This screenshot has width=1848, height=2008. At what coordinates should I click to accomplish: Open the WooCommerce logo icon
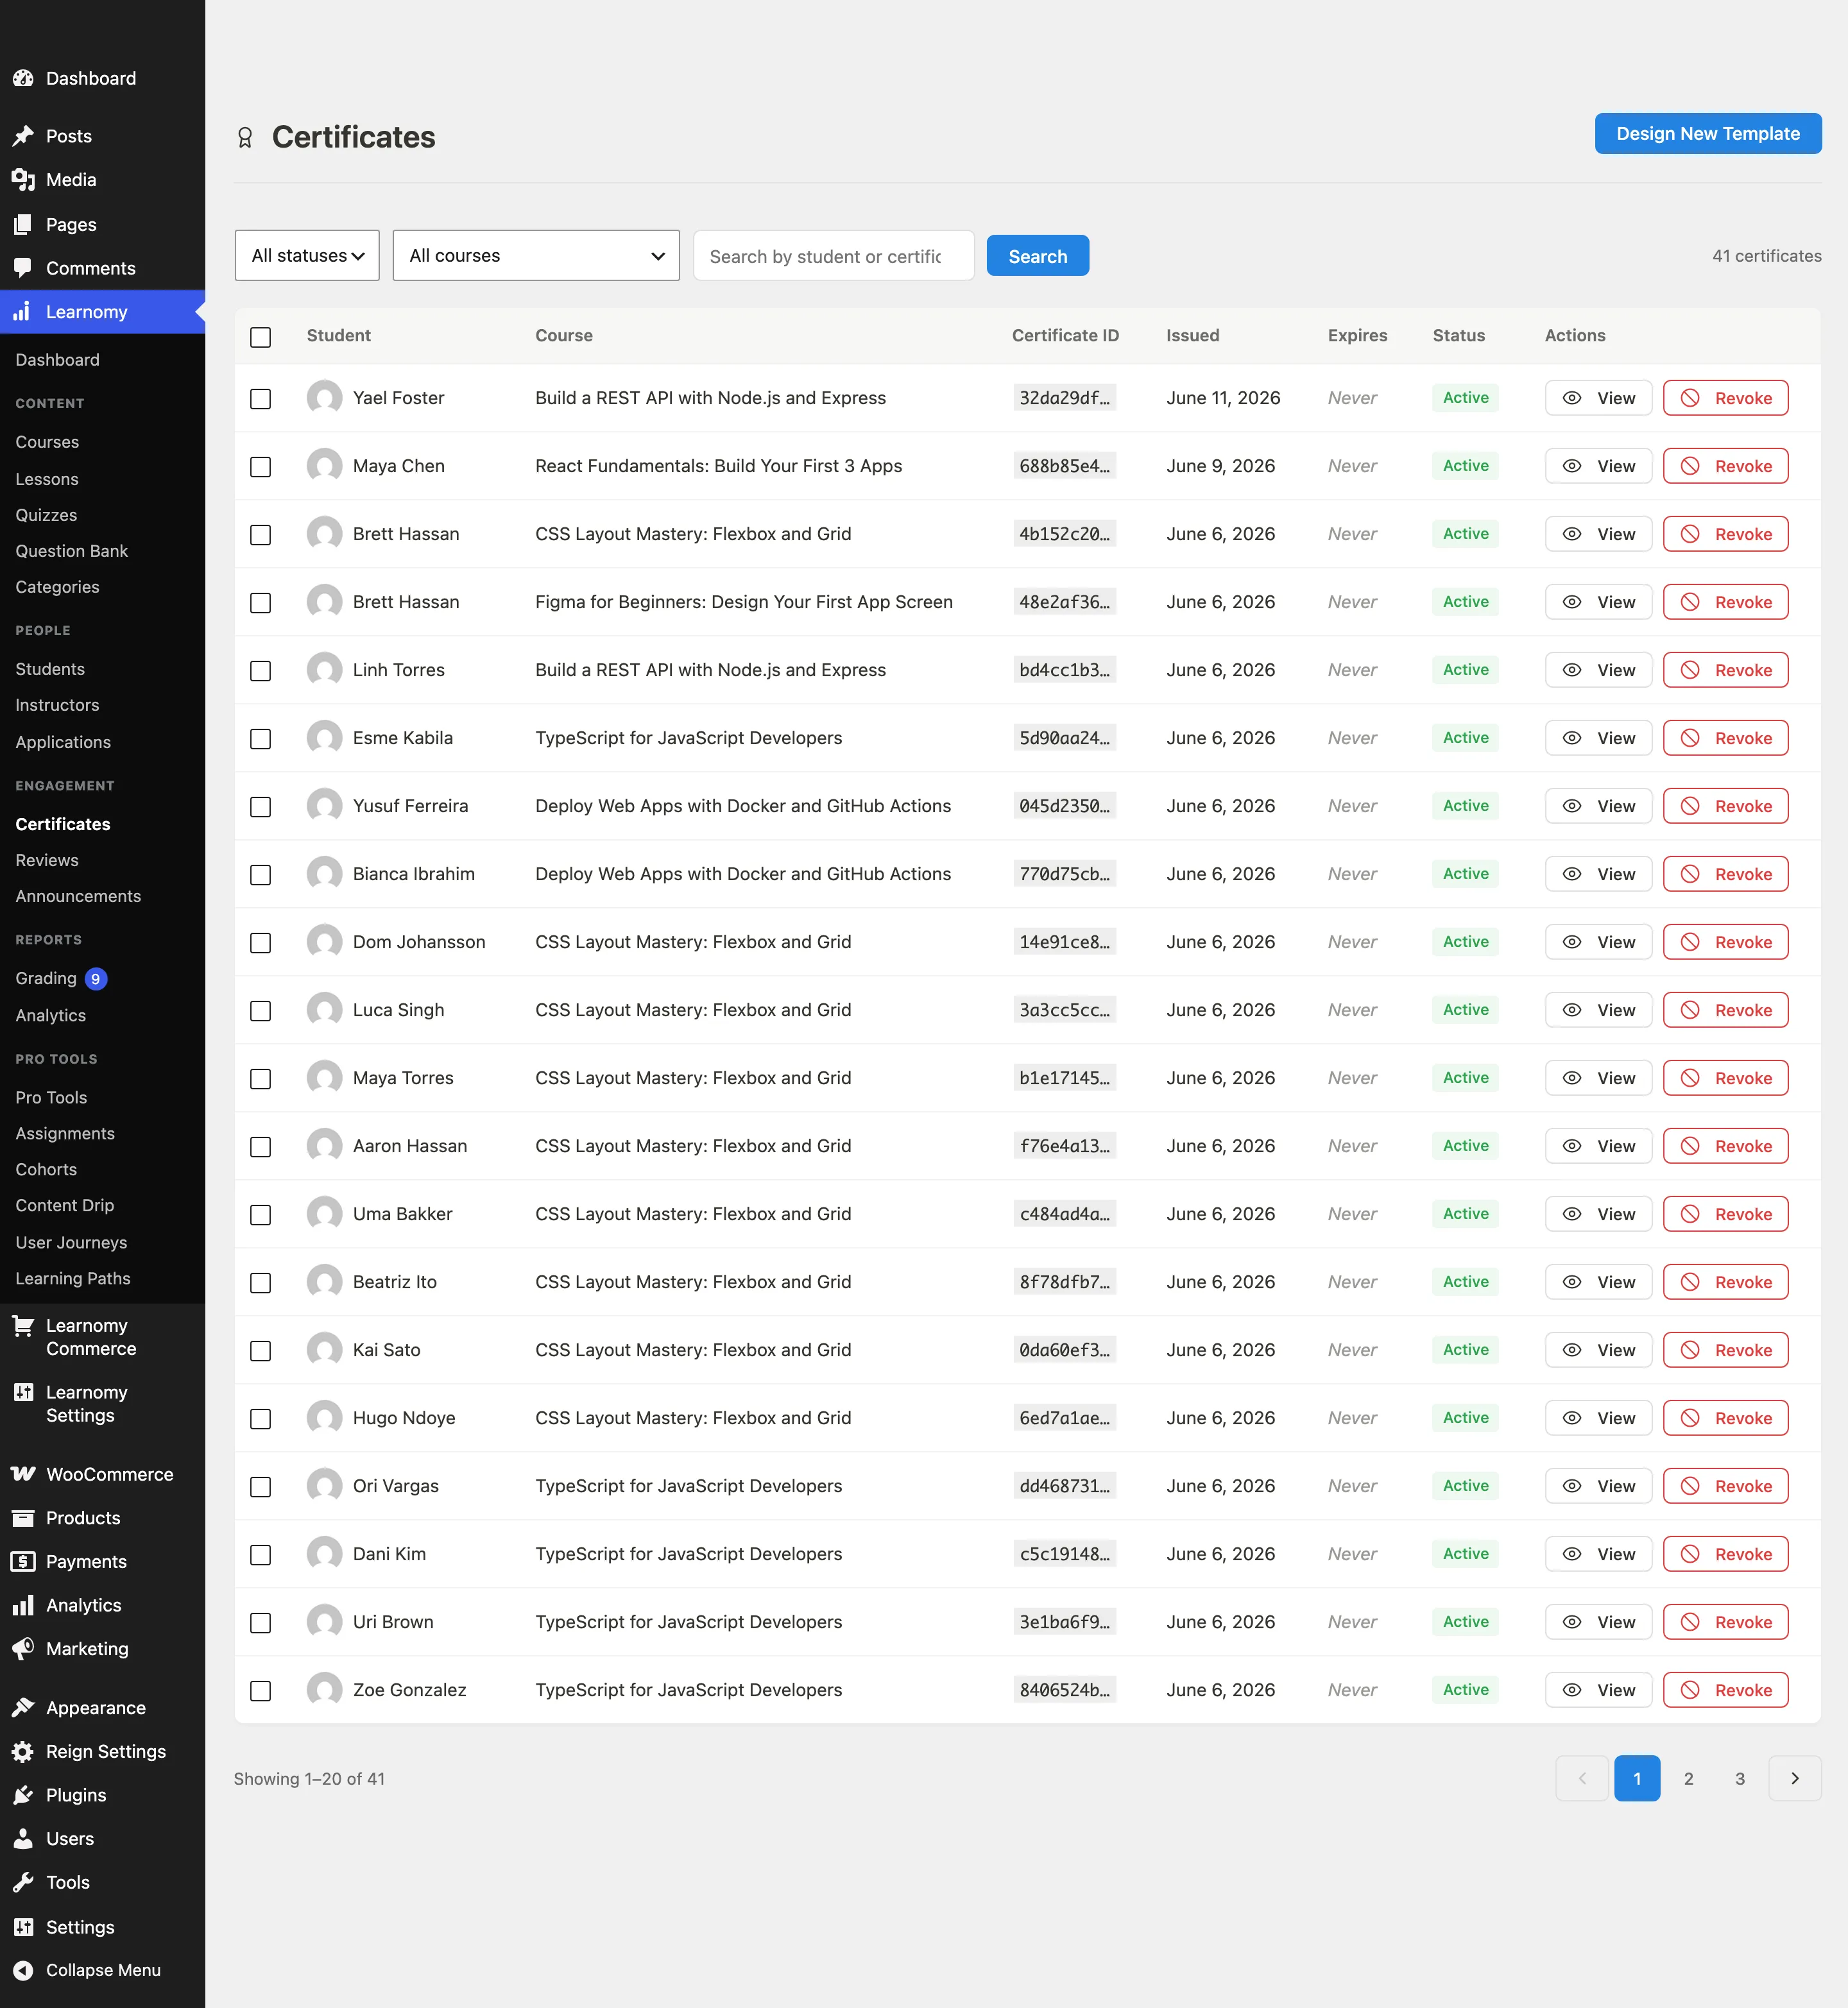coord(23,1474)
